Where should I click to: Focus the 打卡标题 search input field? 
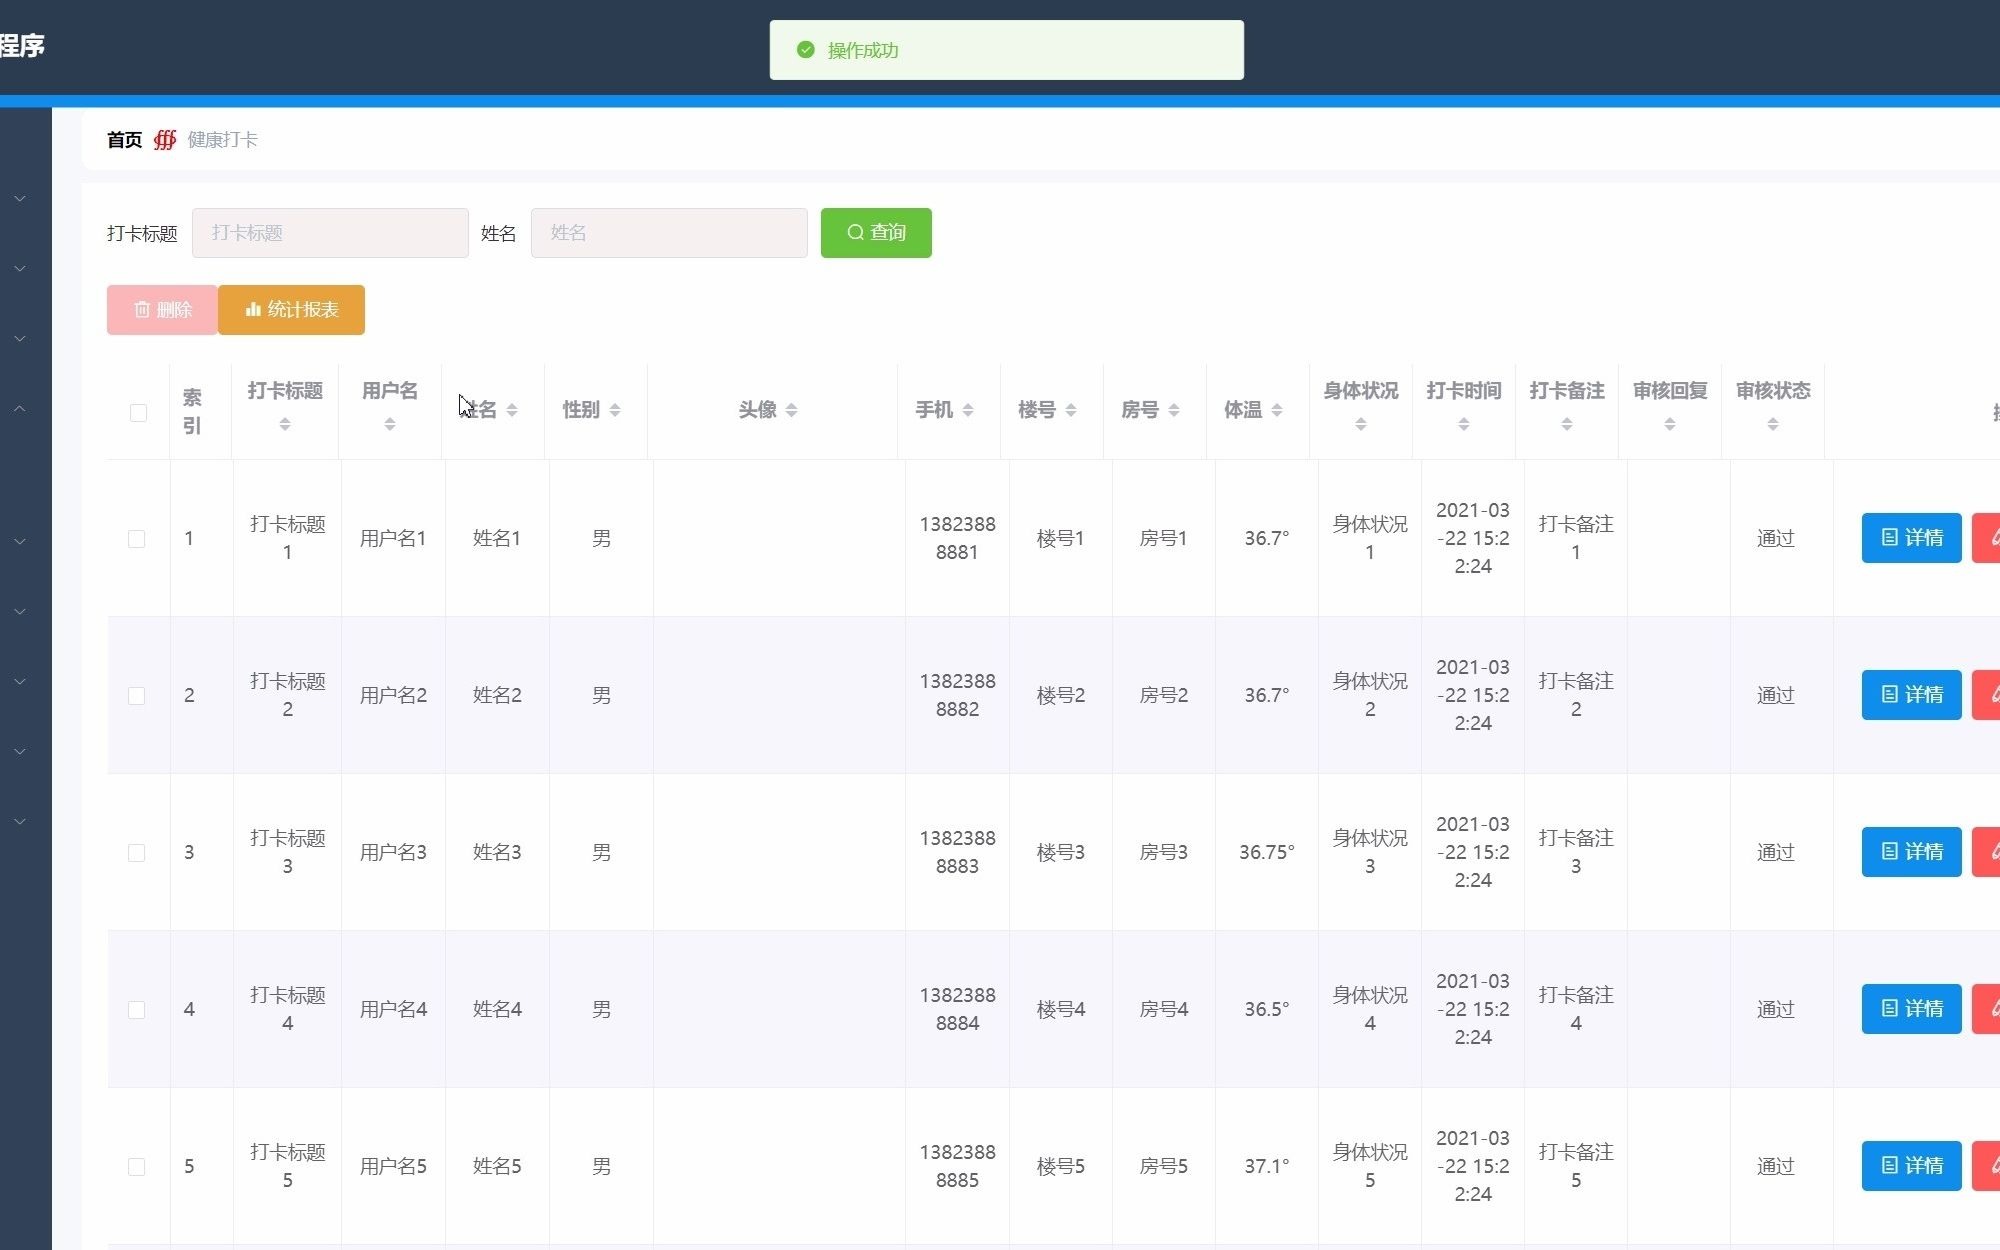pyautogui.click(x=330, y=233)
